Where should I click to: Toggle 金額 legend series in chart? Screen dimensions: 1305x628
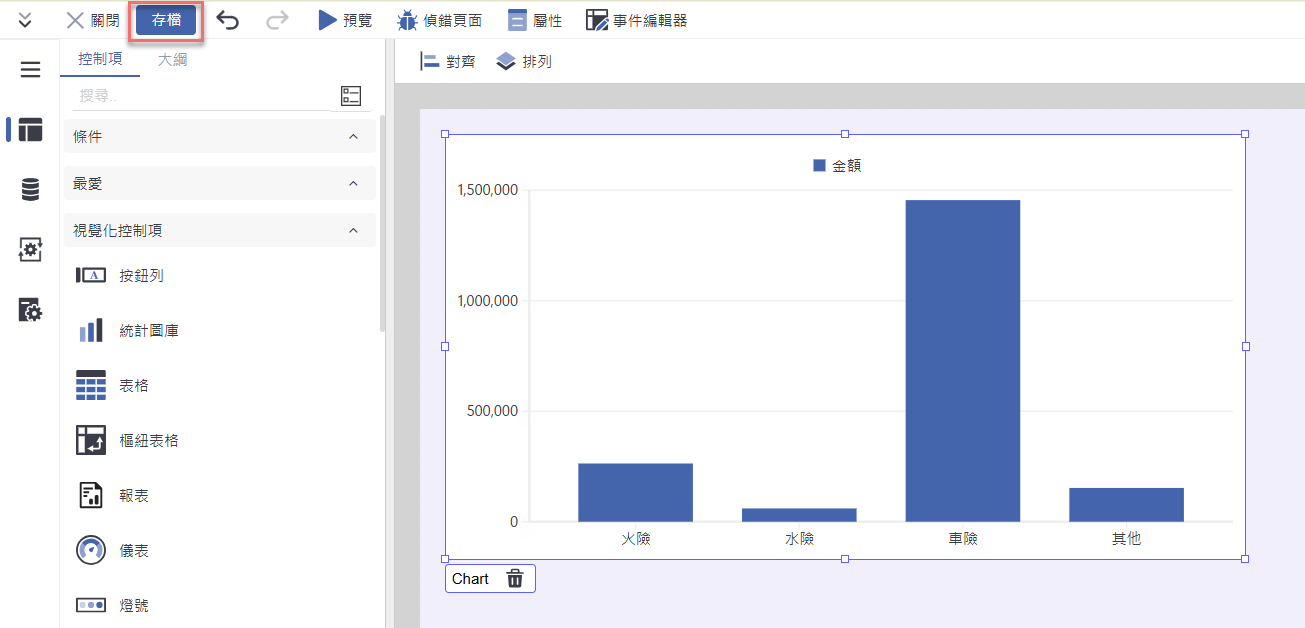click(x=837, y=166)
